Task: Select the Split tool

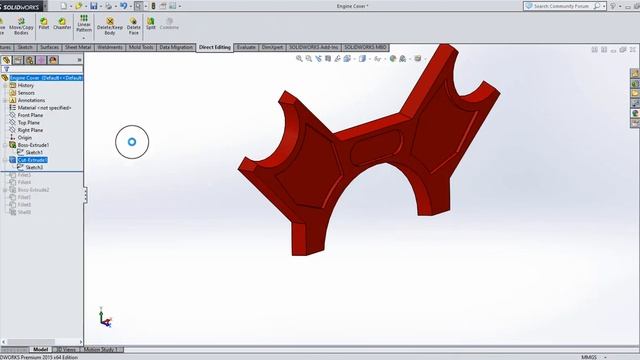Action: click(x=151, y=23)
